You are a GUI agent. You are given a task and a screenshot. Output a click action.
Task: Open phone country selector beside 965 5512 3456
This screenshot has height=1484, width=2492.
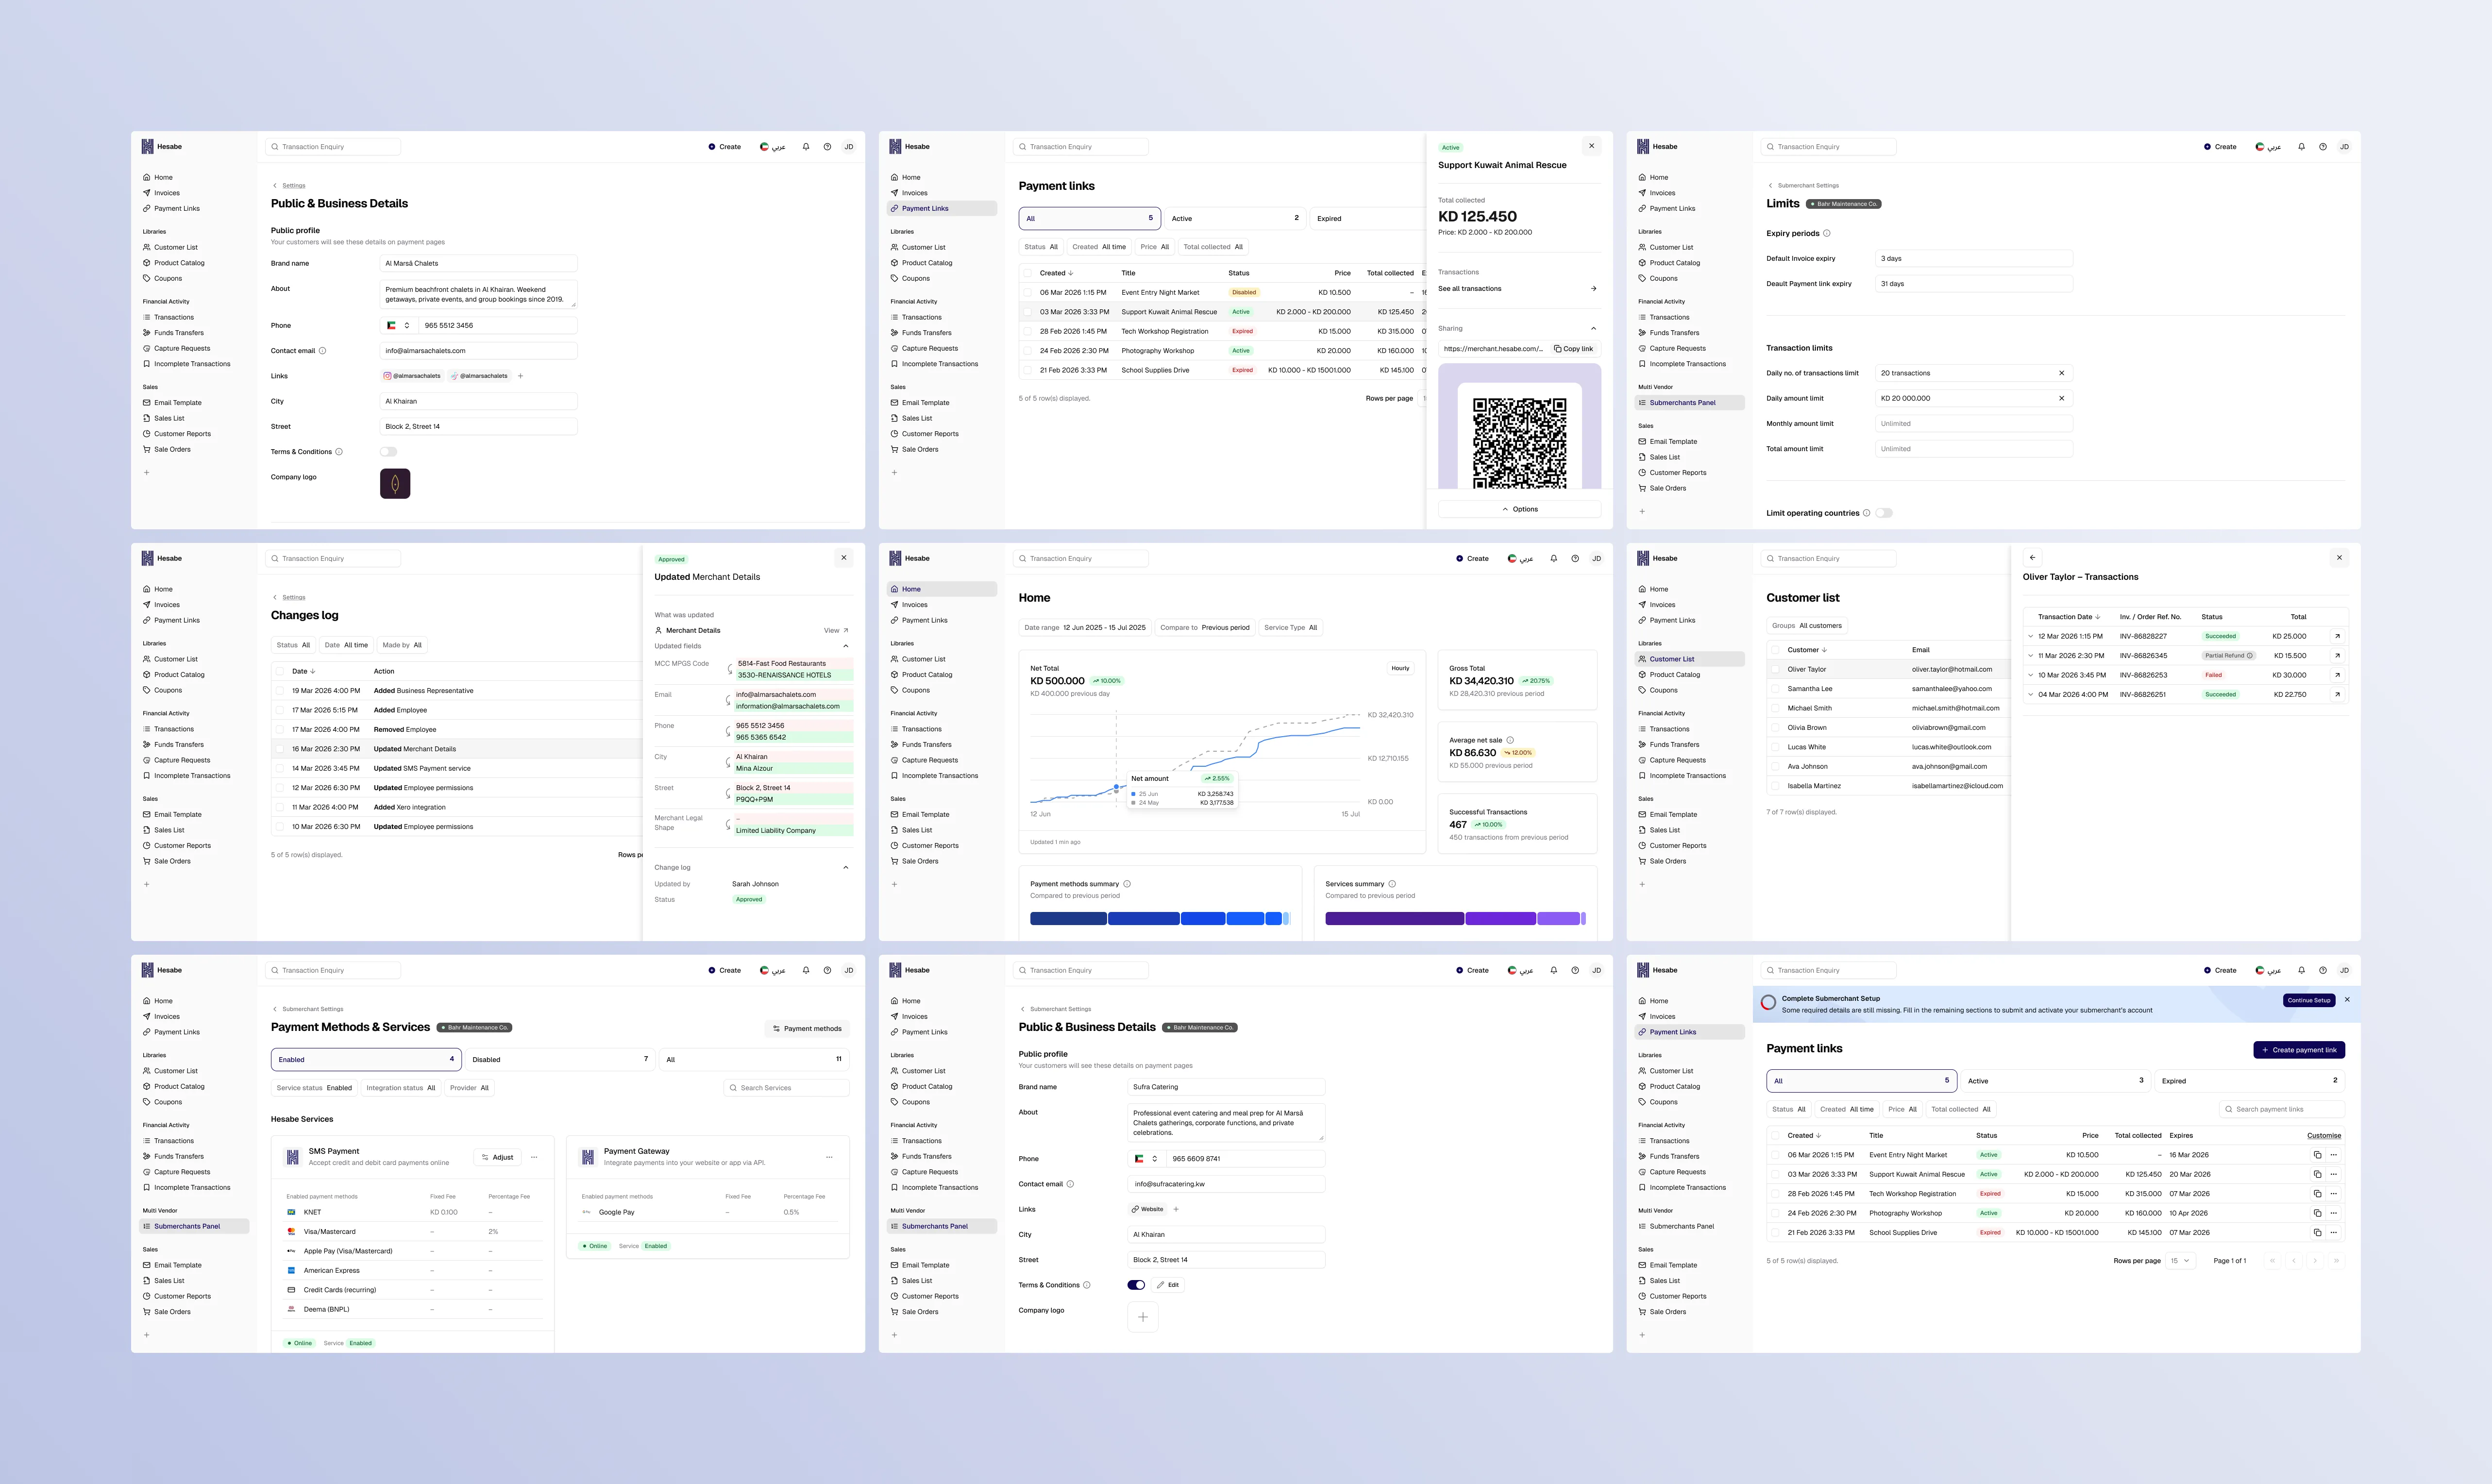tap(398, 326)
